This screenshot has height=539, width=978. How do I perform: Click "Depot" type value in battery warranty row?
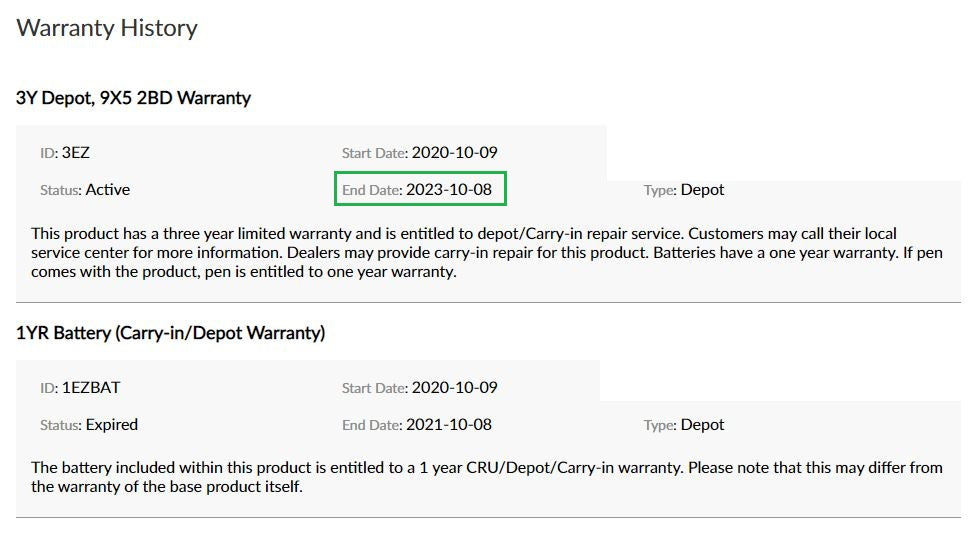(x=702, y=424)
